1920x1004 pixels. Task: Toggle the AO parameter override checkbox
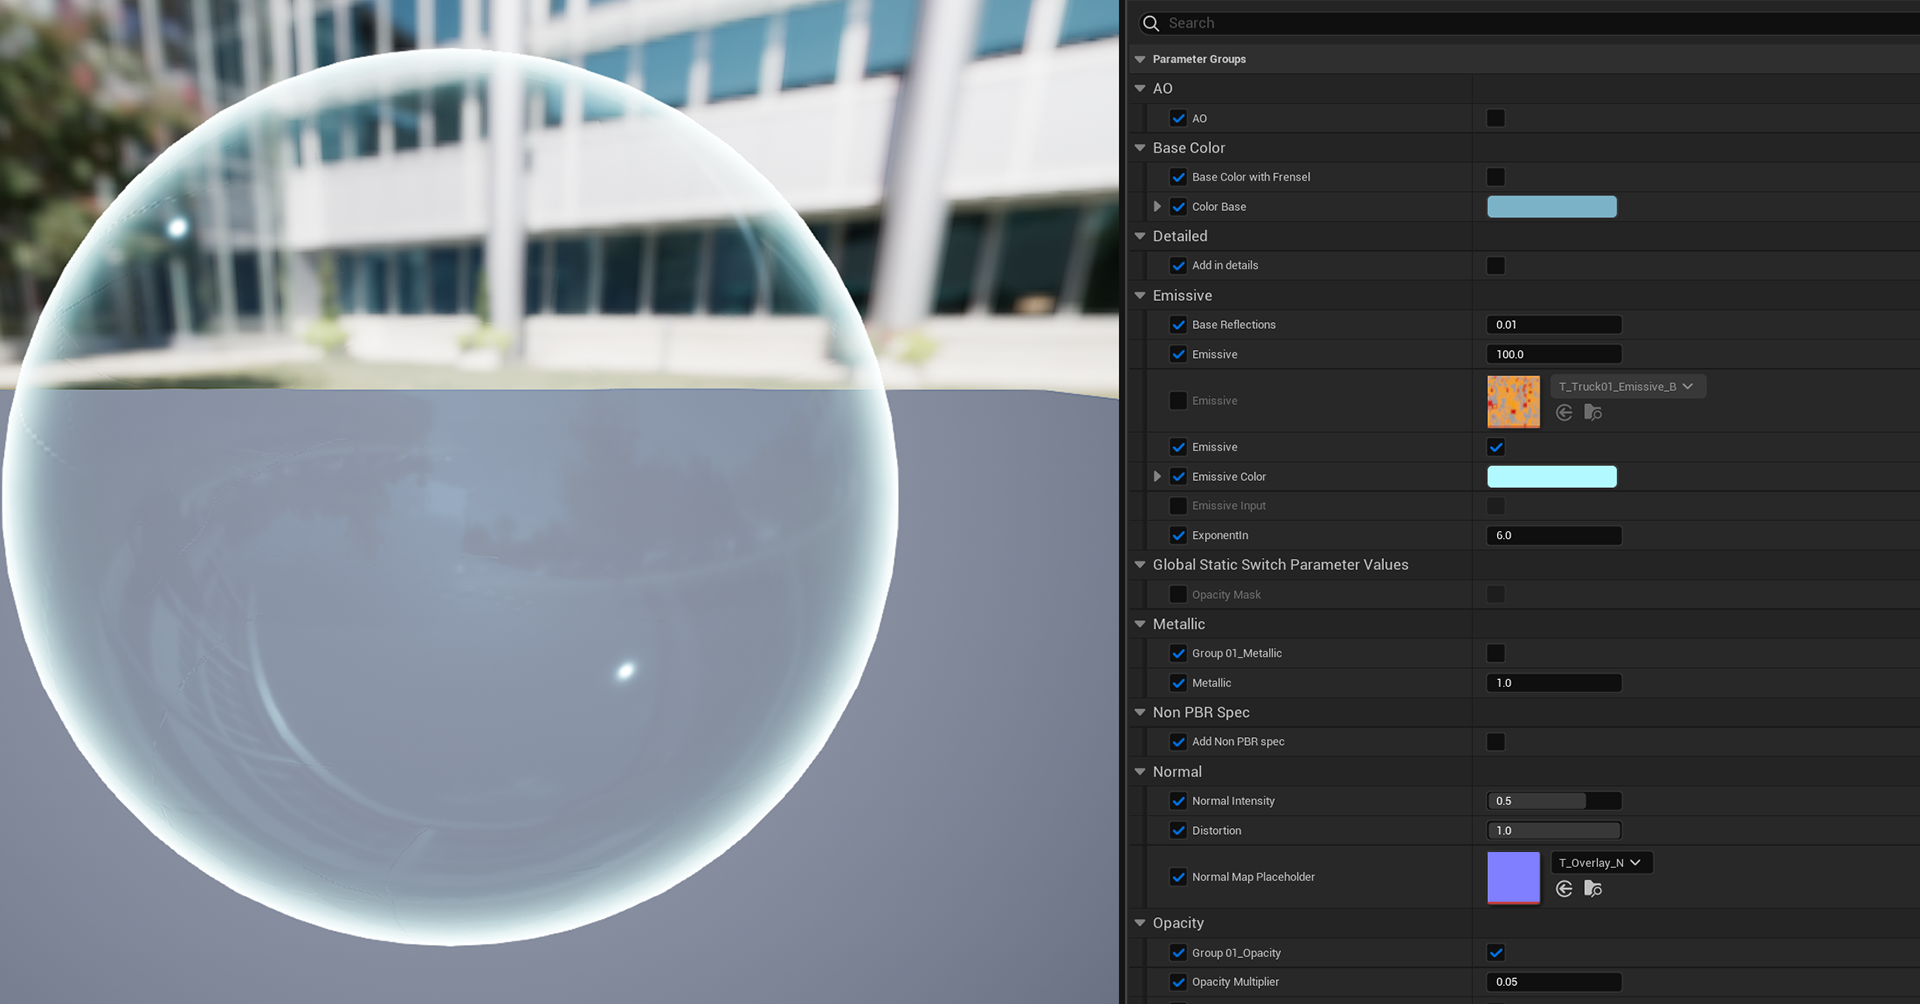(1178, 118)
